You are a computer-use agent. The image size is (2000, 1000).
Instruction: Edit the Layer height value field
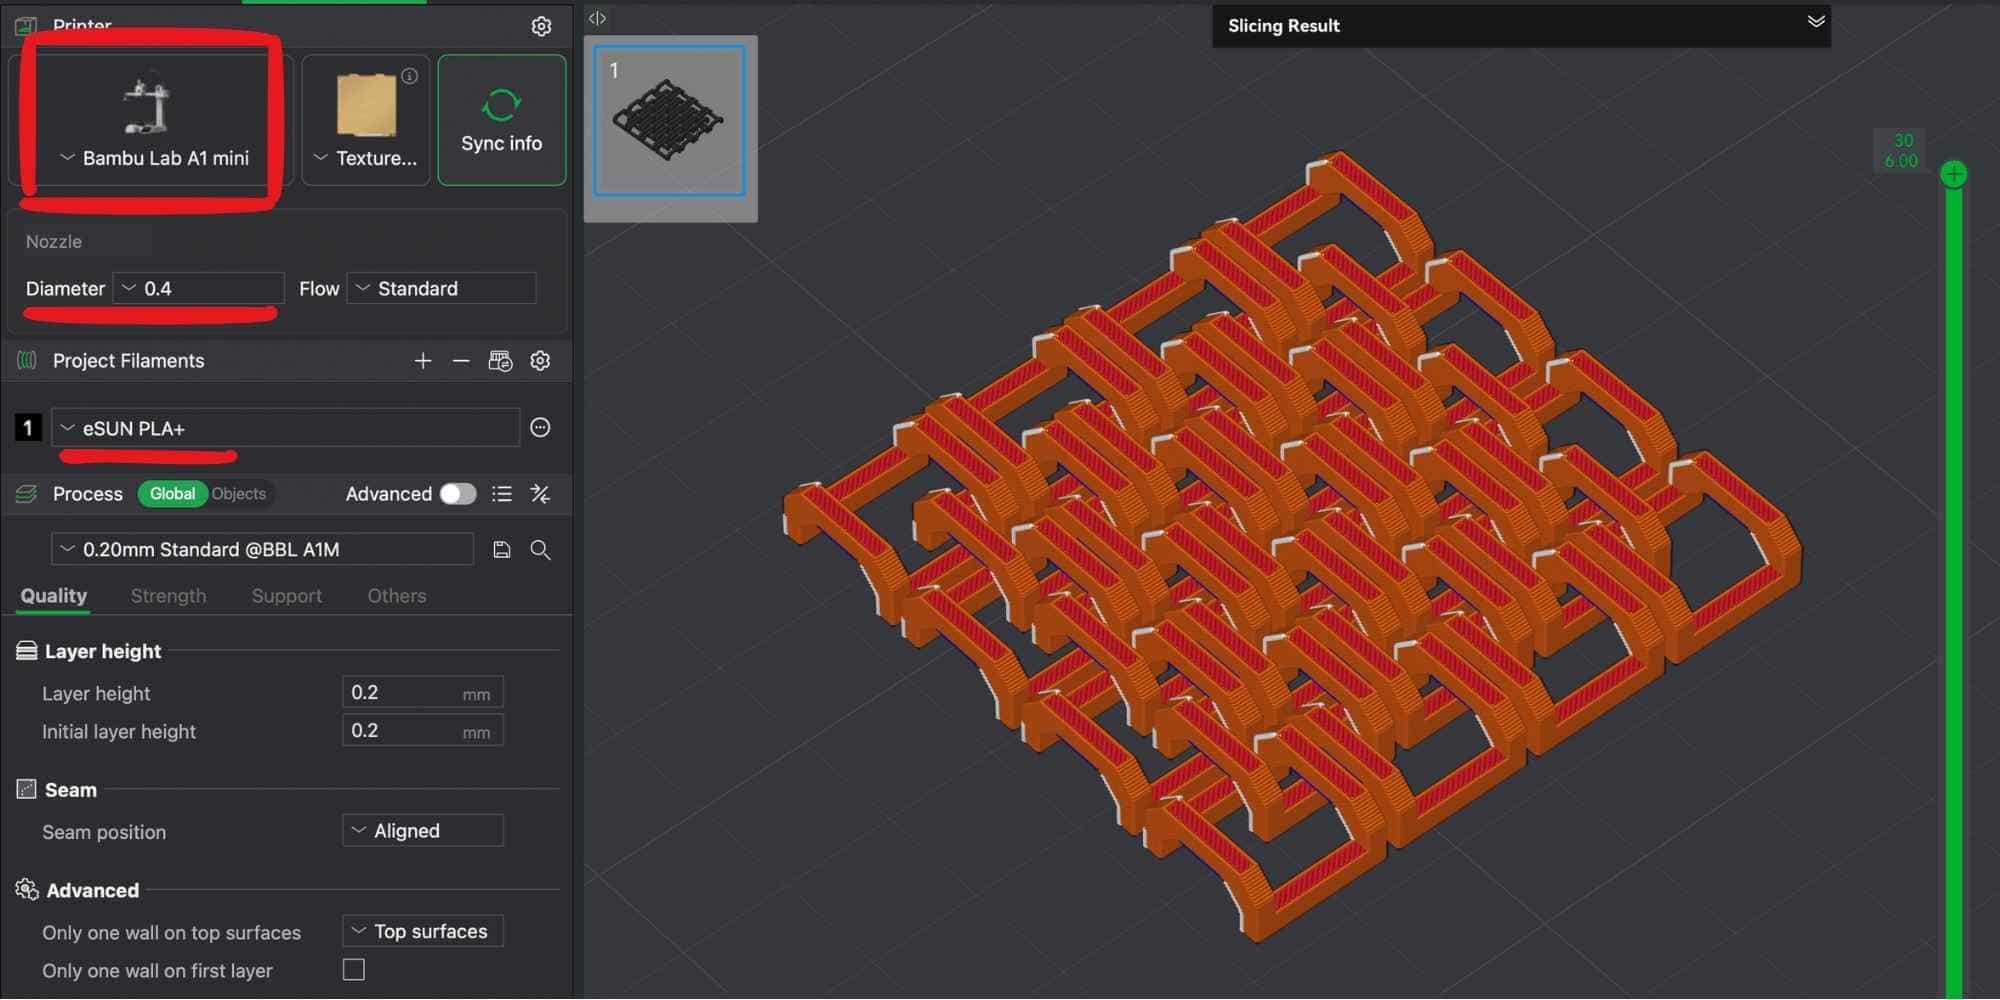pyautogui.click(x=423, y=693)
